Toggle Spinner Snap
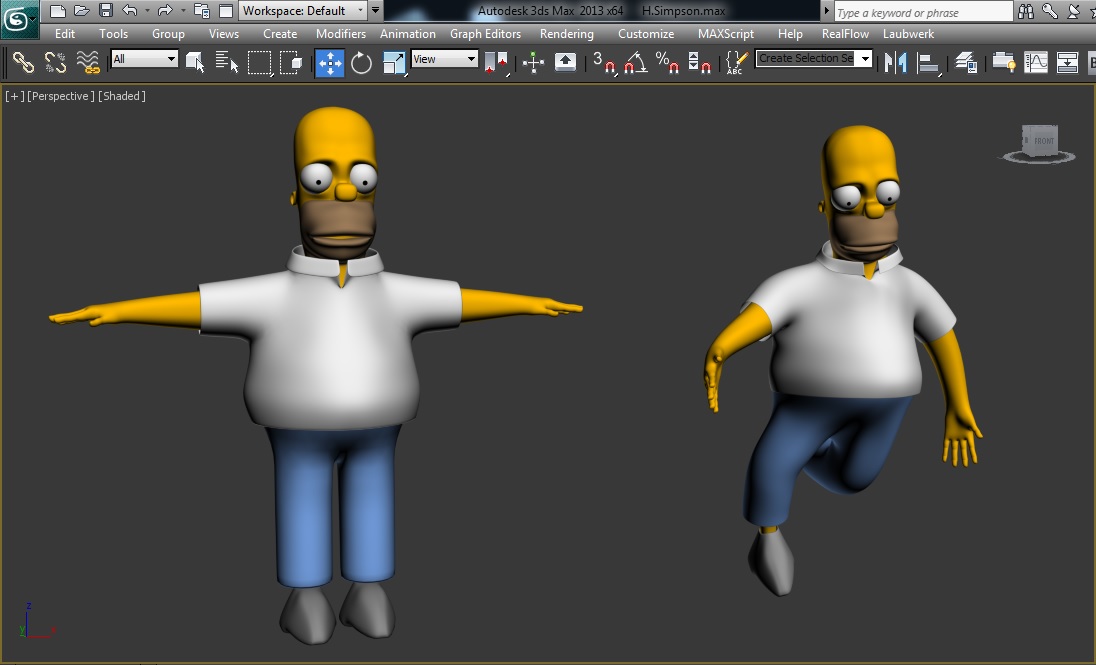The width and height of the screenshot is (1096, 665). point(699,63)
